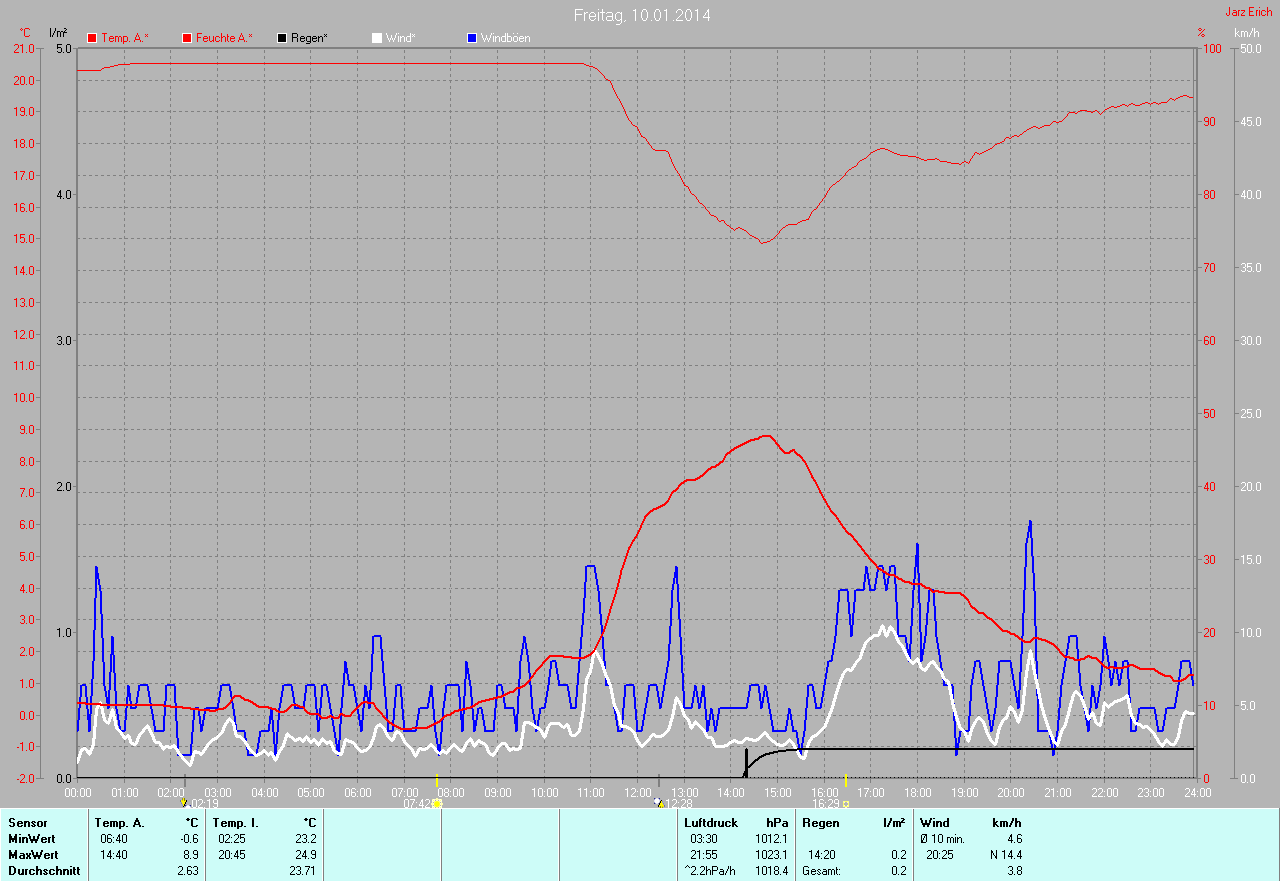Click the 'Temp. A.' column header in the table
The image size is (1280, 881).
click(x=120, y=823)
